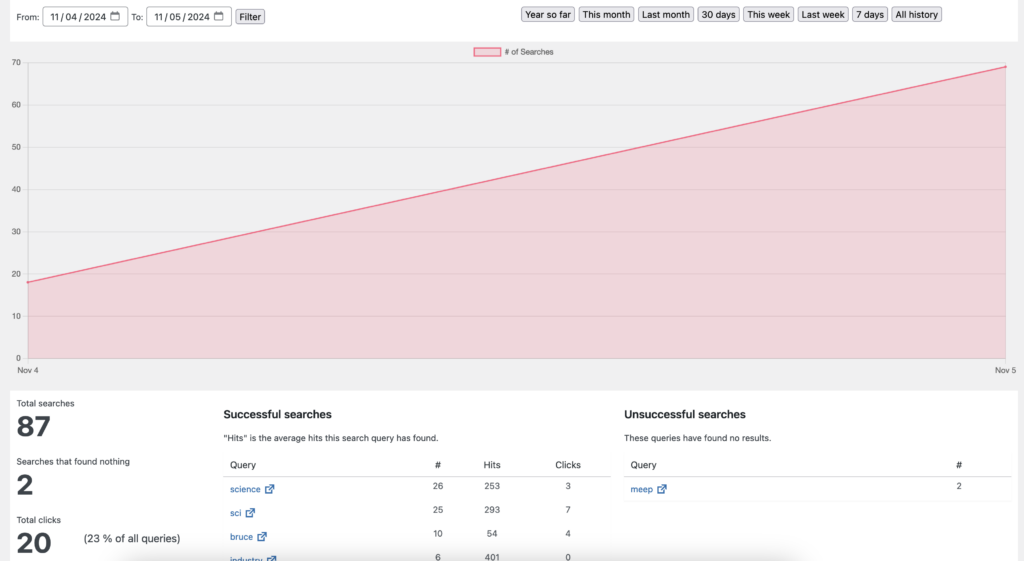Screen dimensions: 1024x561
Task: Open external link icon next to science
Action: [270, 490]
